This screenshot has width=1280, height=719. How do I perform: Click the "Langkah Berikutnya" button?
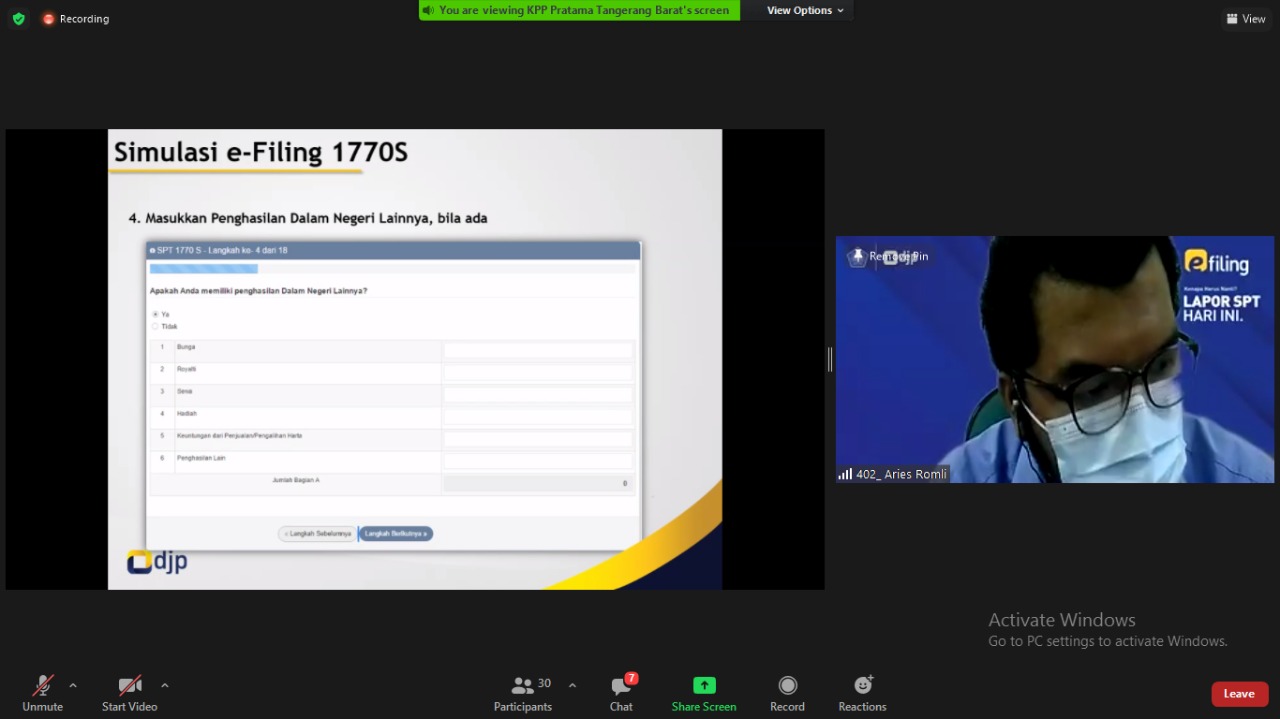[x=396, y=534]
